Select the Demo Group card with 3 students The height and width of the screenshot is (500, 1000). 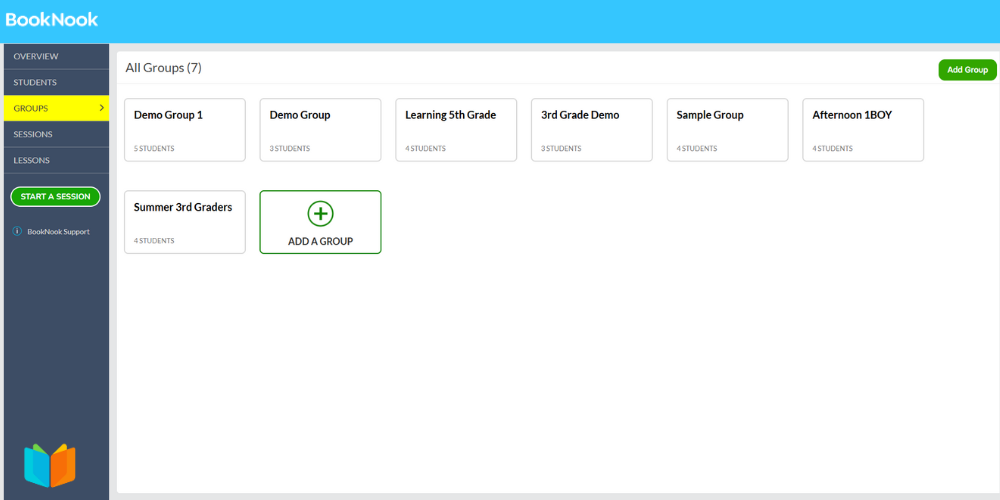(x=320, y=129)
